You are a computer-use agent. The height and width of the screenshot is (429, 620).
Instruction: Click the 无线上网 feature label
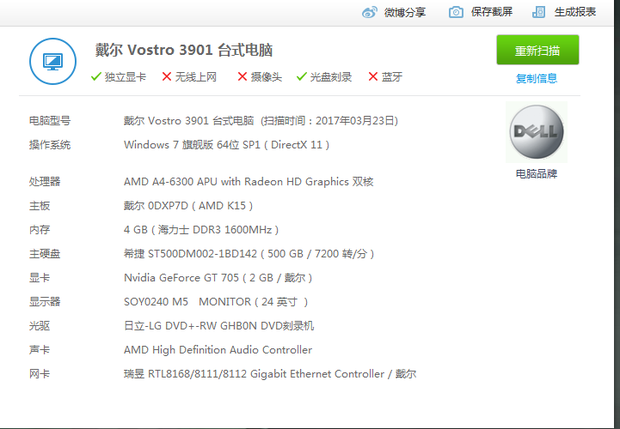point(196,77)
